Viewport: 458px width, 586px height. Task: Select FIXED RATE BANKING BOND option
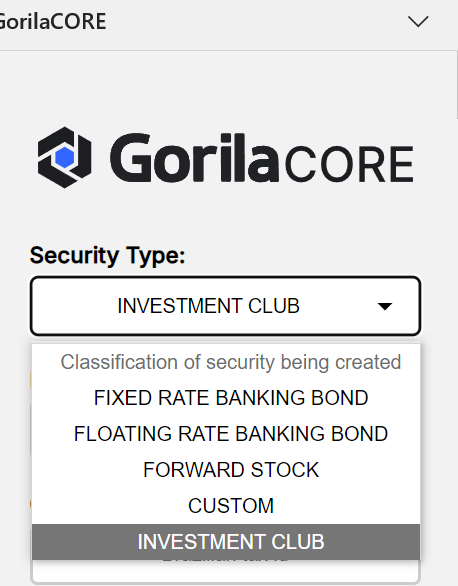(231, 398)
